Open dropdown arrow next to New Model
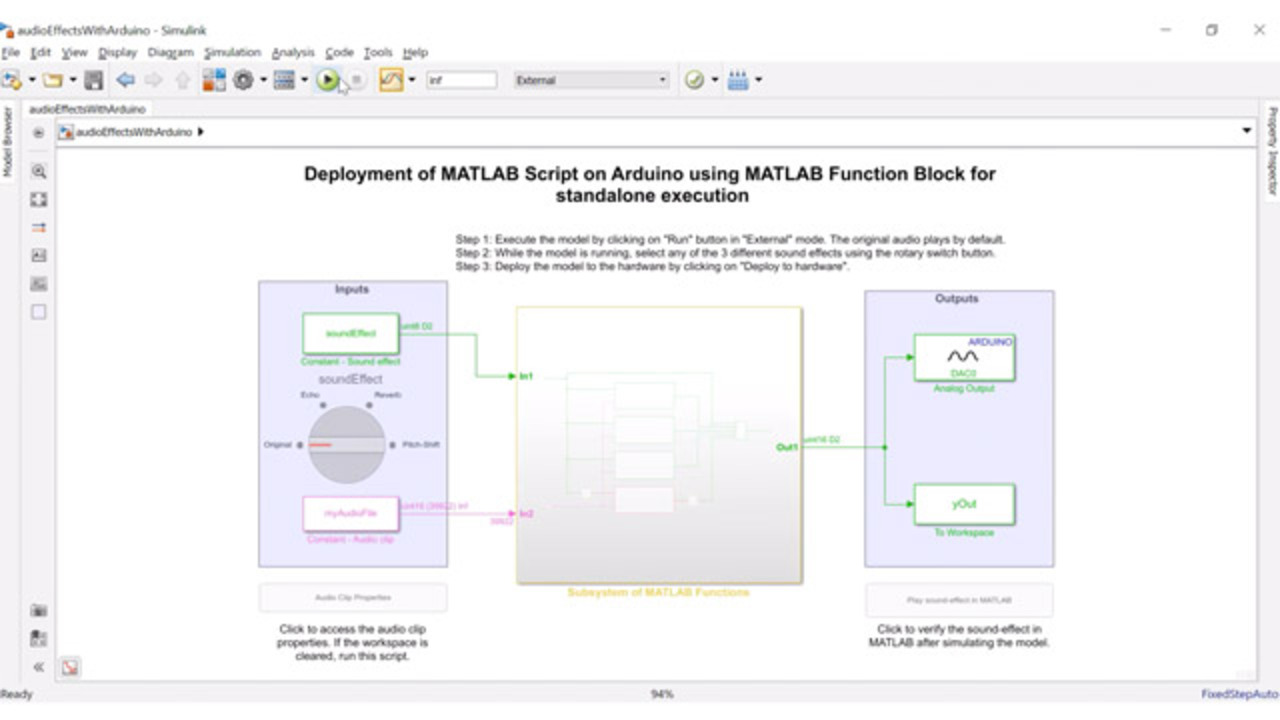 coord(31,80)
